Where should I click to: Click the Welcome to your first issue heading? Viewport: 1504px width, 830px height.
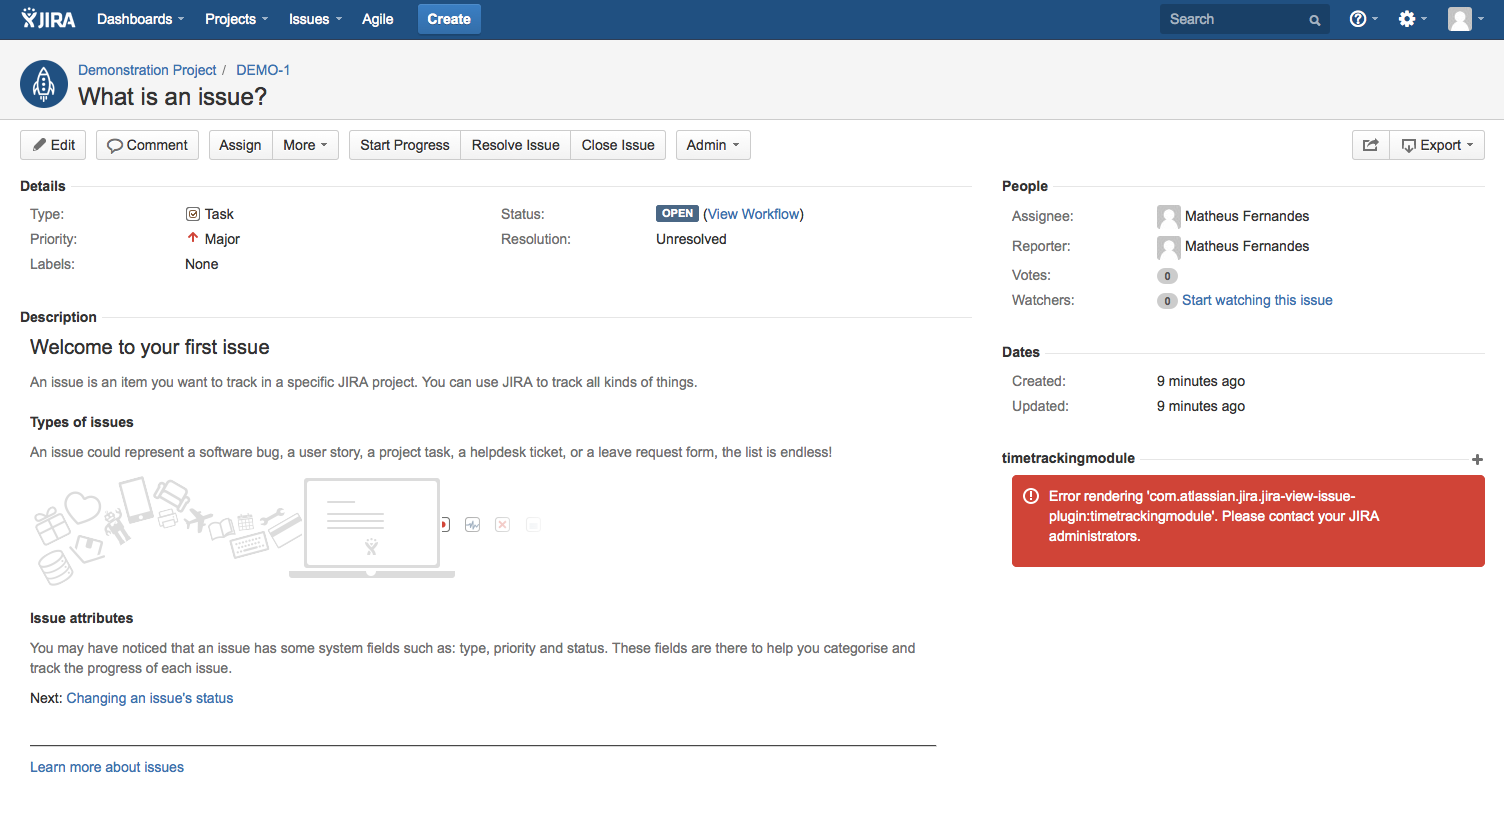click(x=150, y=347)
